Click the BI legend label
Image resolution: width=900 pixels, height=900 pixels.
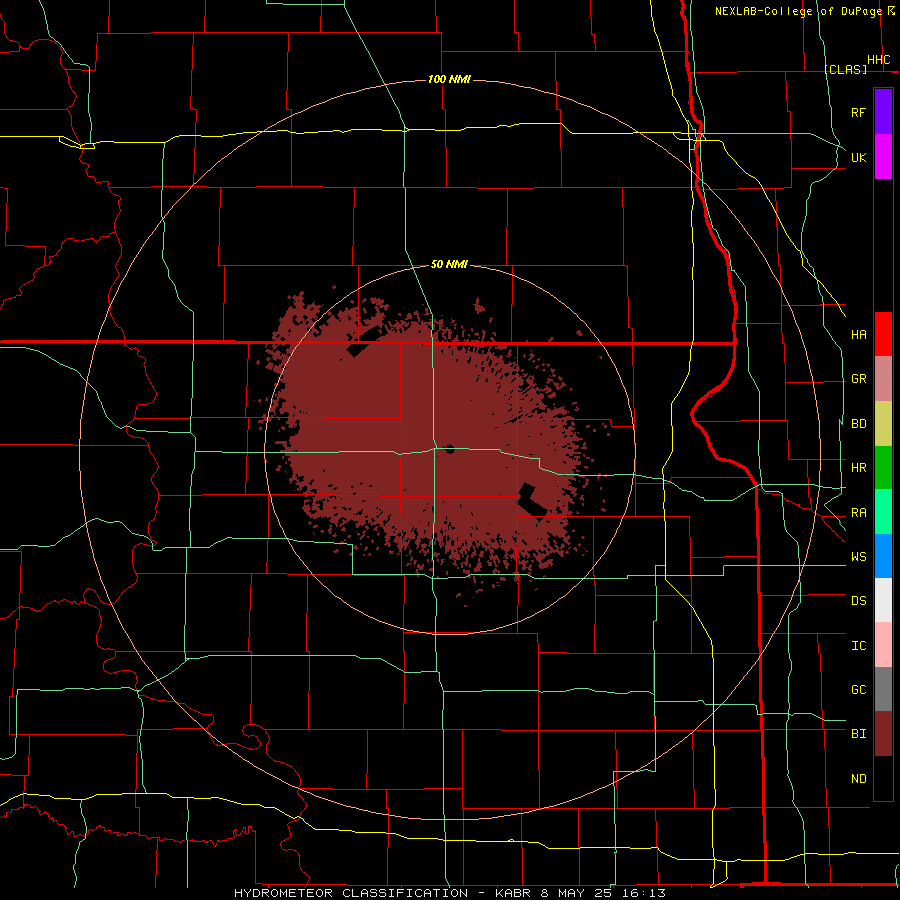click(x=858, y=734)
